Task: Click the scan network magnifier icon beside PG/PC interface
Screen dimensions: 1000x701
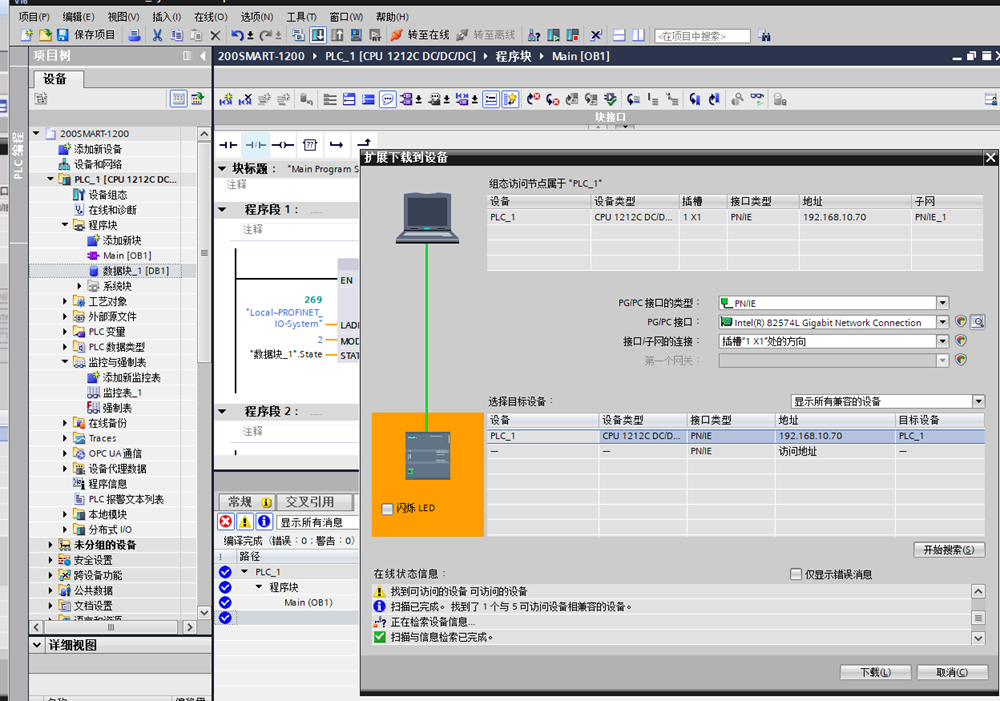Action: [x=978, y=321]
